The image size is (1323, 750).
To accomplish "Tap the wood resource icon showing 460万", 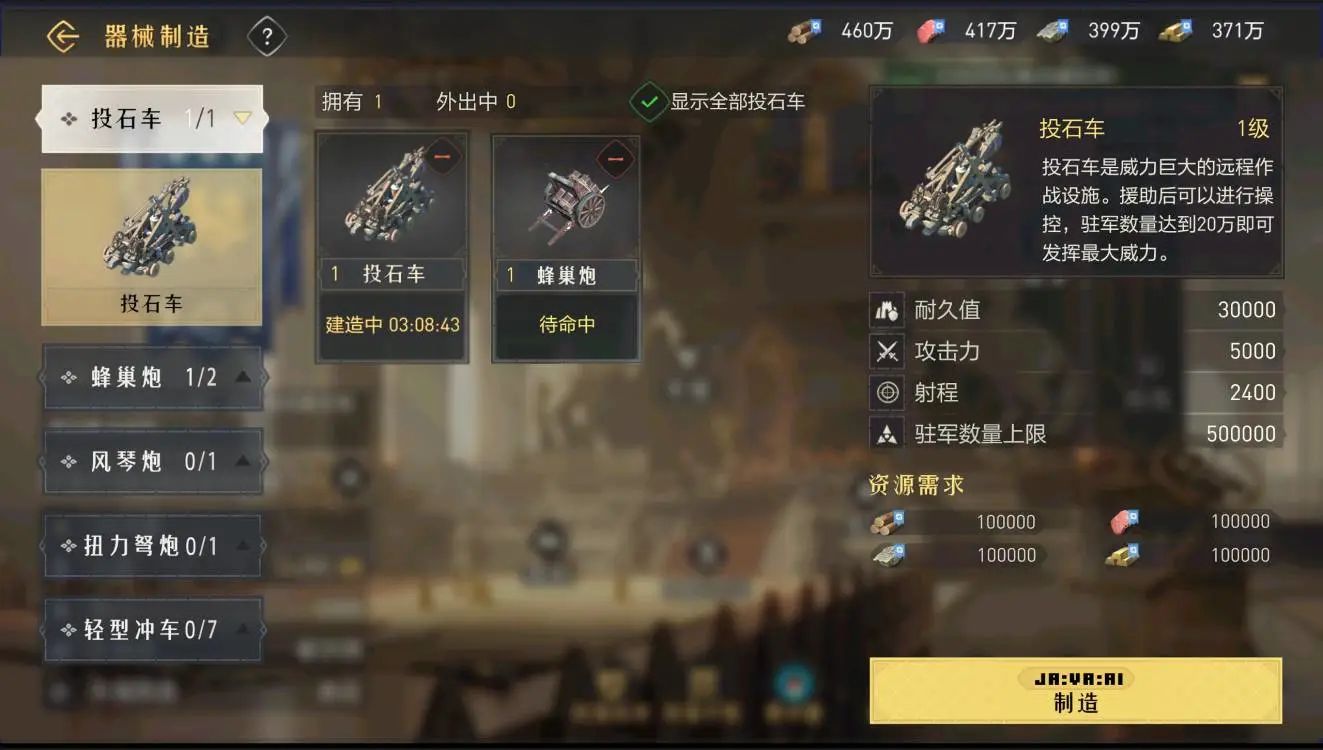I will 804,31.
